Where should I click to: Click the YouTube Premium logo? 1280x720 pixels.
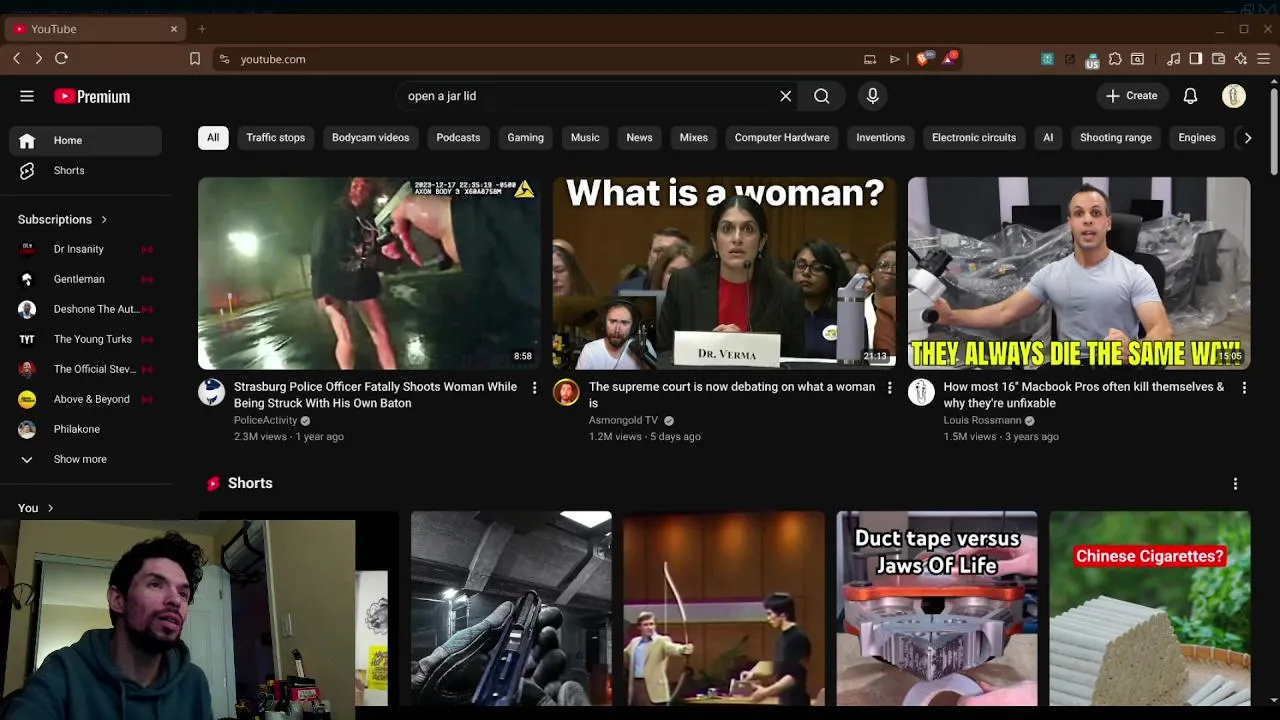pyautogui.click(x=92, y=96)
